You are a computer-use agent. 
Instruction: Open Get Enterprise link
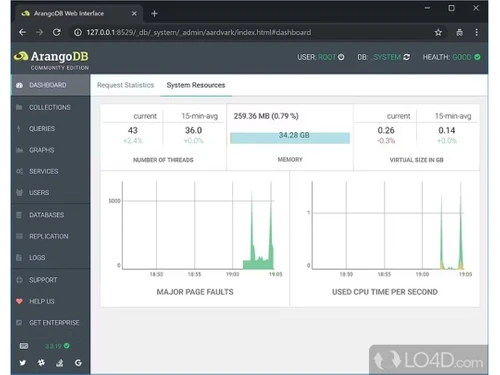click(50, 323)
